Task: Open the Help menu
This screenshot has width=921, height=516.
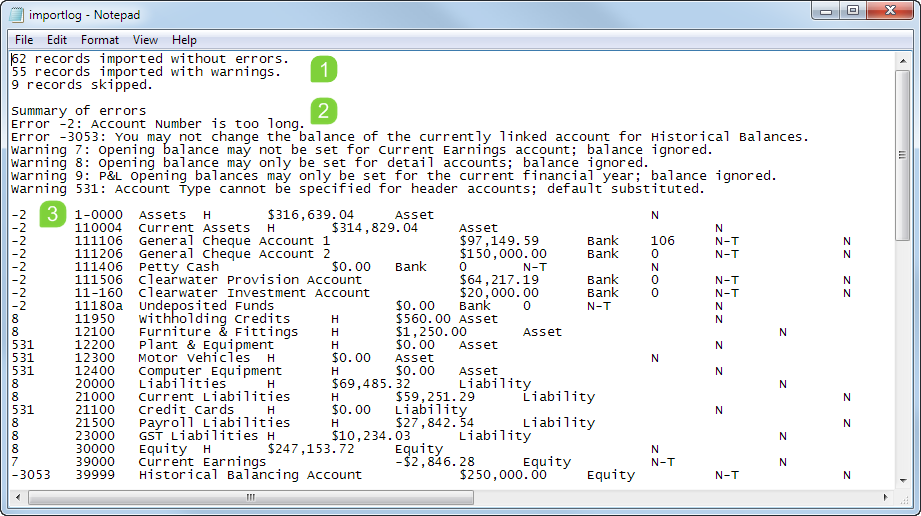Action: tap(184, 40)
